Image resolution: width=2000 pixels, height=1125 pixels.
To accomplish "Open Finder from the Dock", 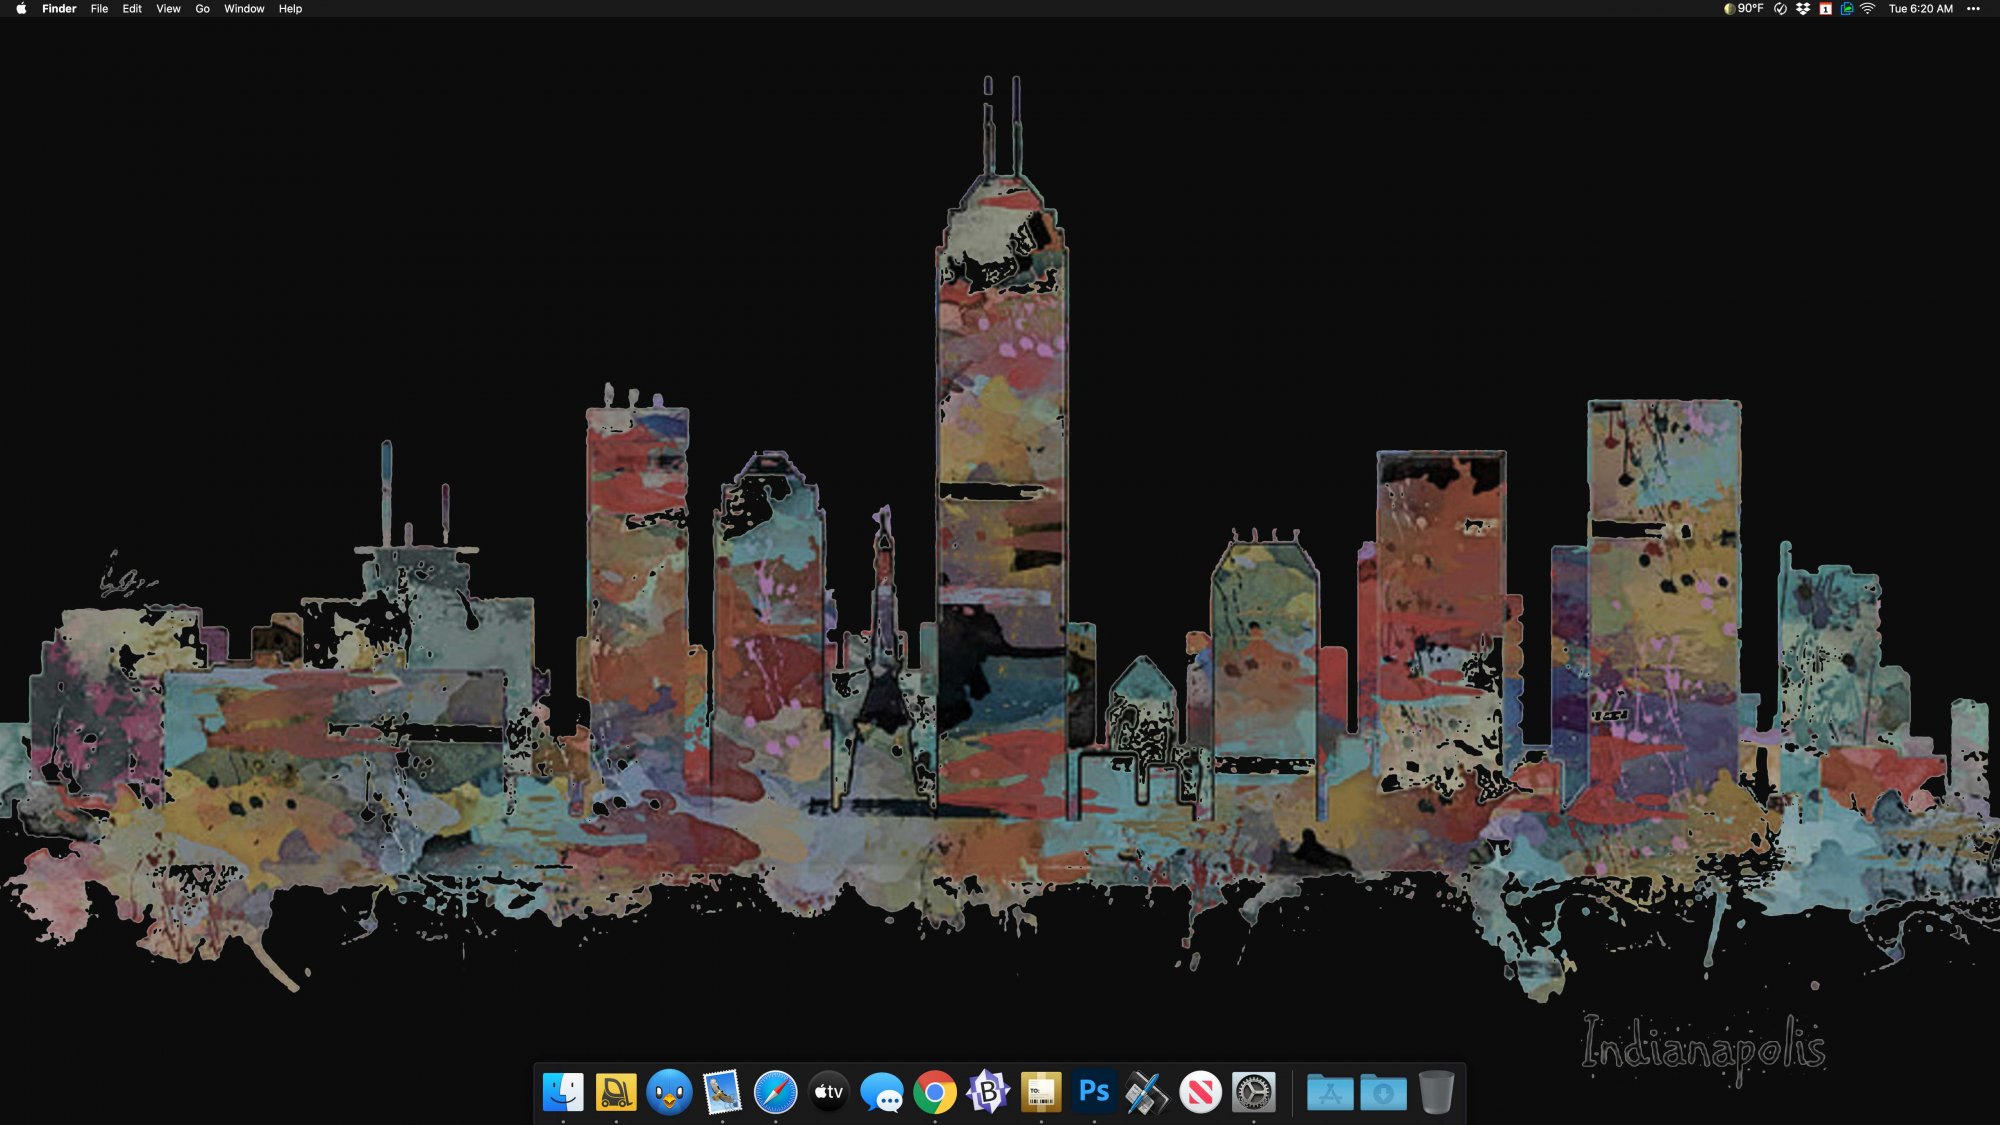I will [563, 1092].
